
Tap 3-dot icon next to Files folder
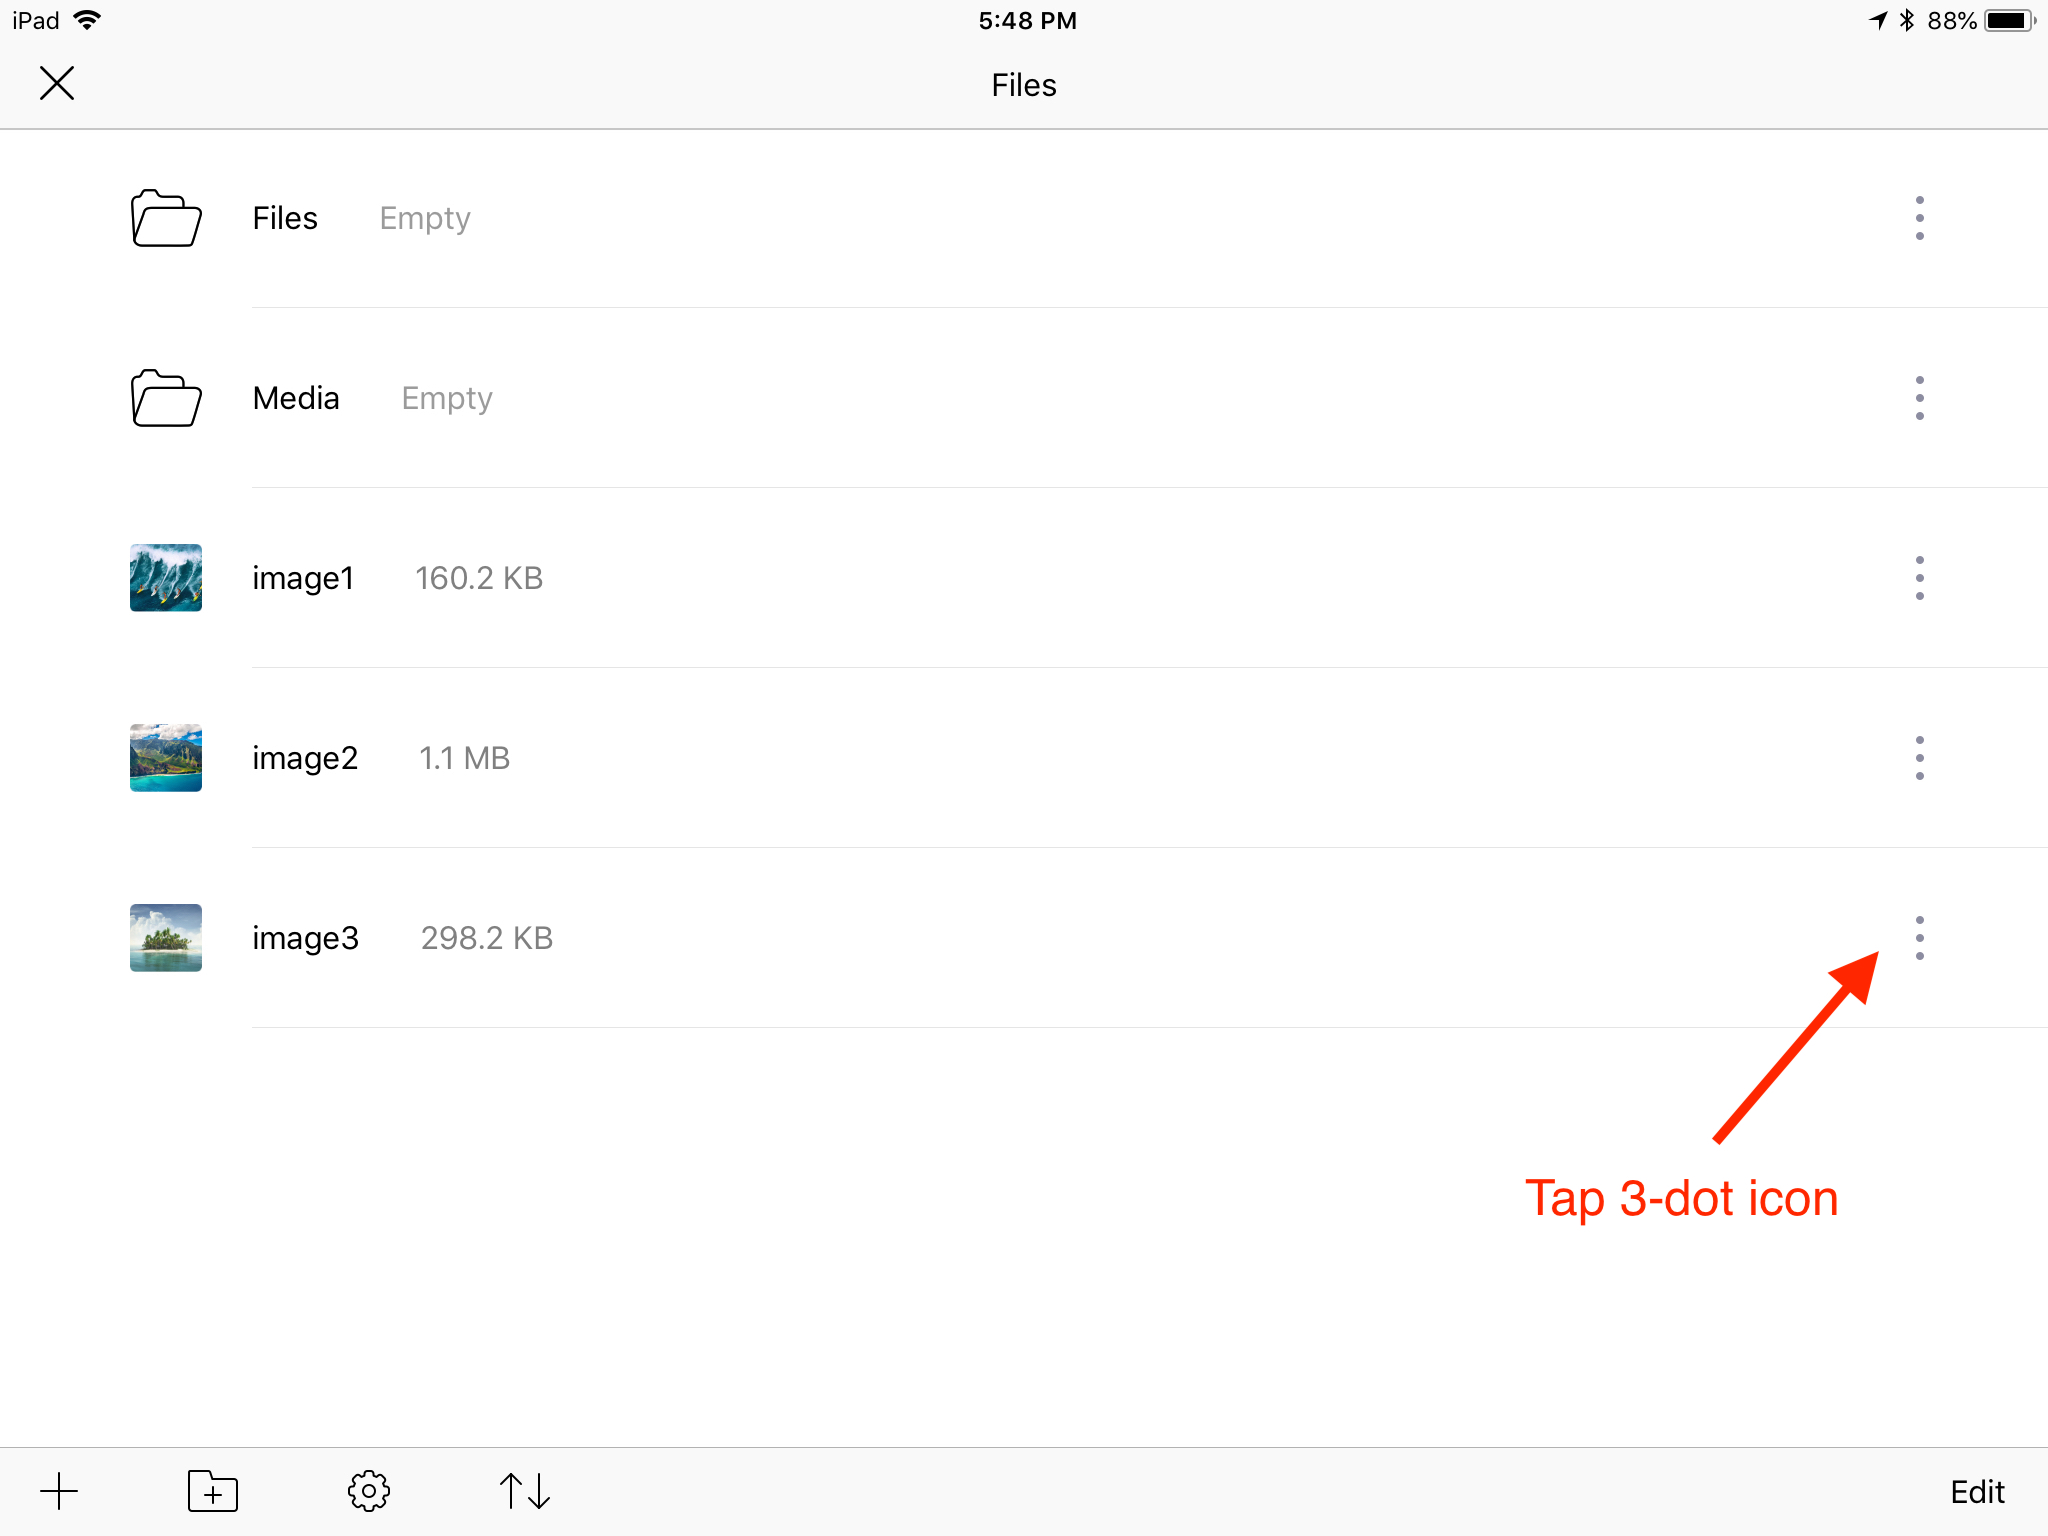click(1921, 215)
